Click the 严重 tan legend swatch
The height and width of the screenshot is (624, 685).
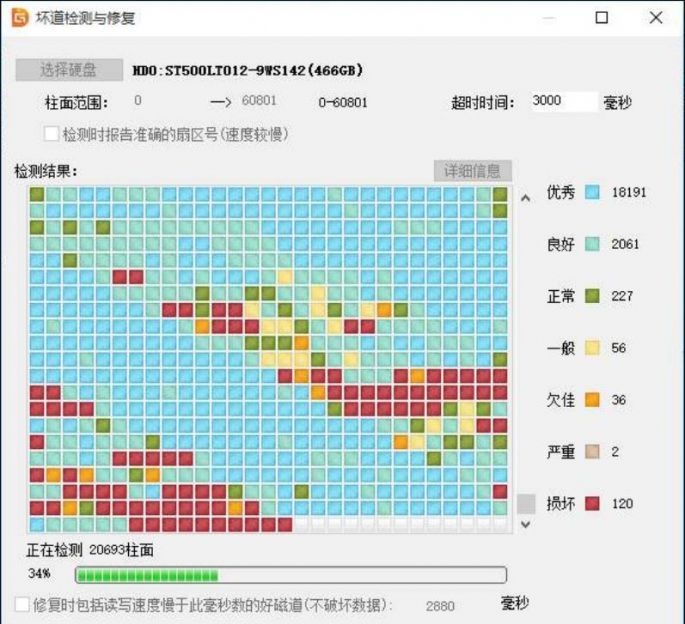pos(592,452)
